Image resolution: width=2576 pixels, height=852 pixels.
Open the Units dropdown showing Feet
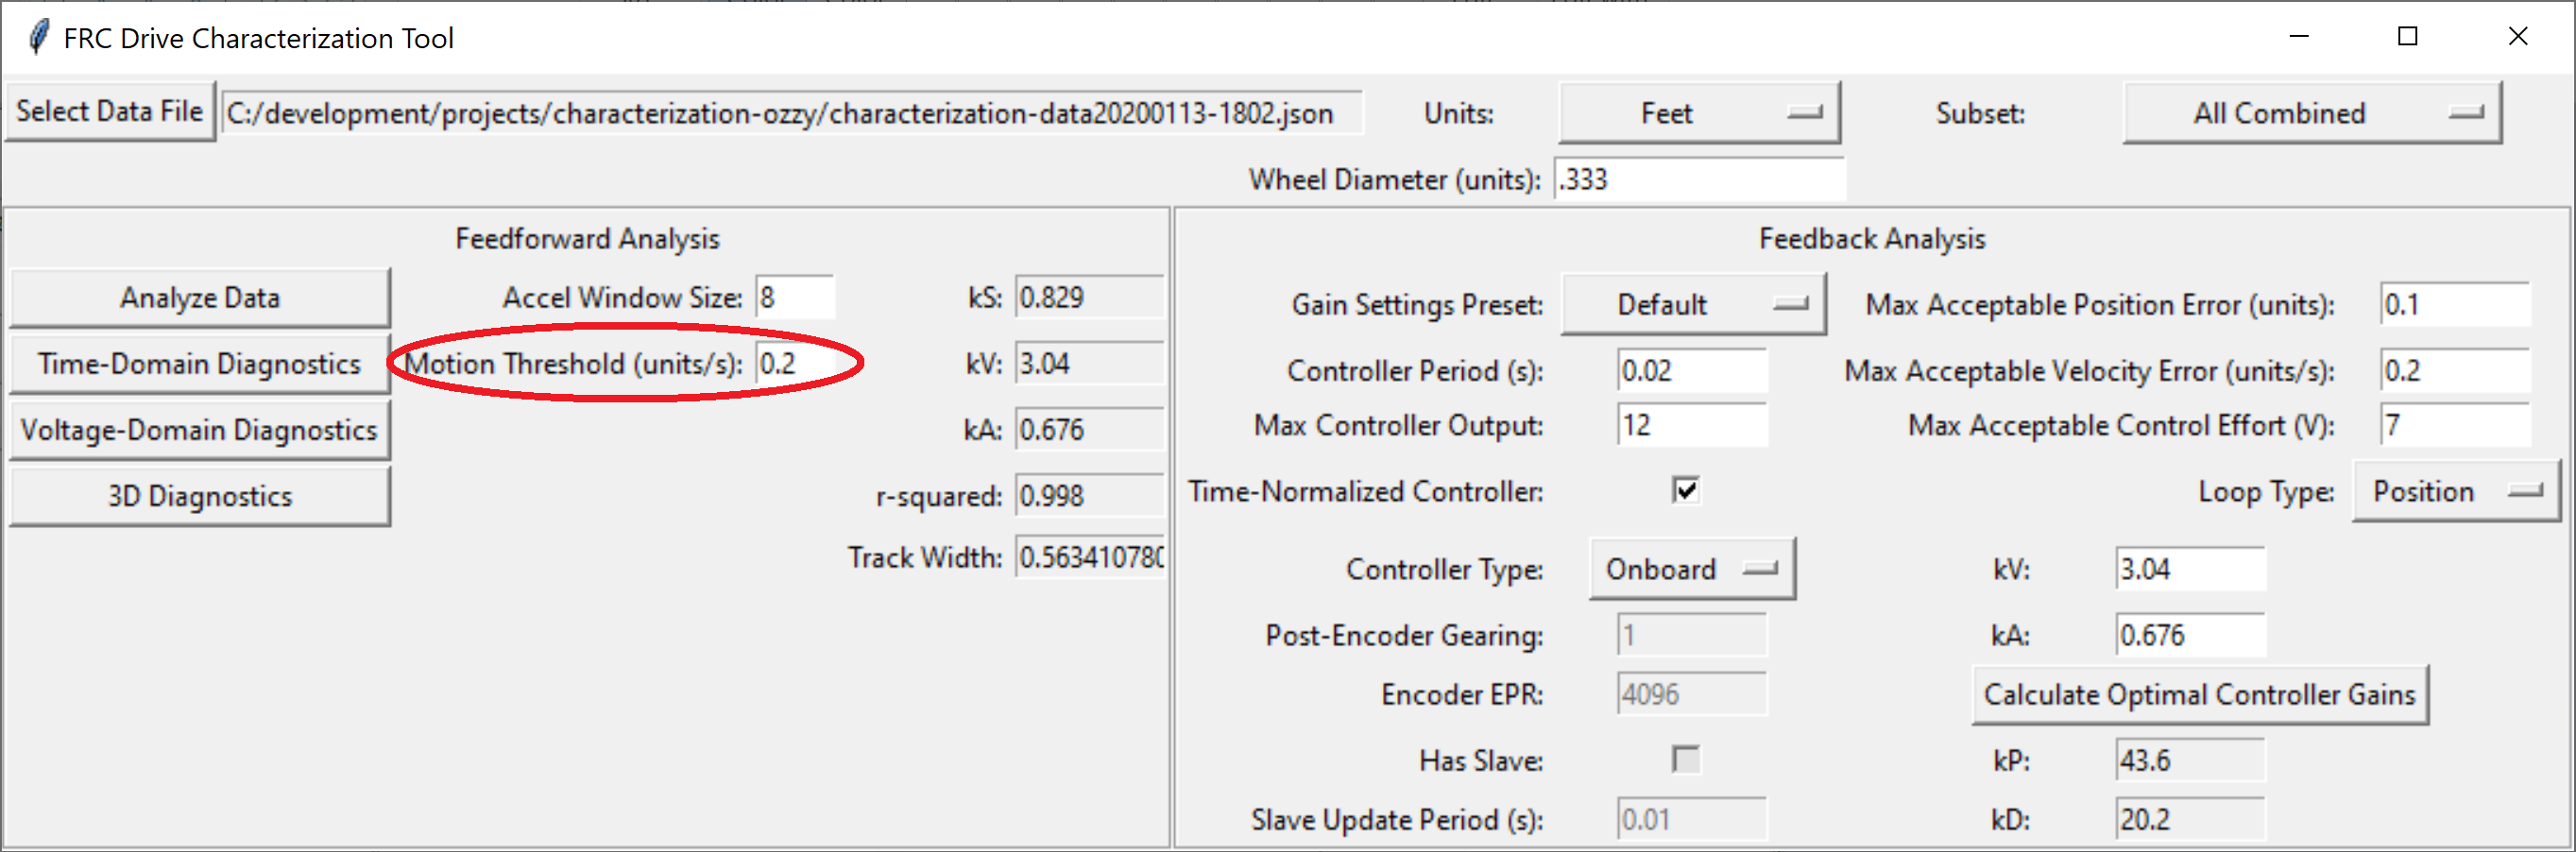click(1700, 112)
